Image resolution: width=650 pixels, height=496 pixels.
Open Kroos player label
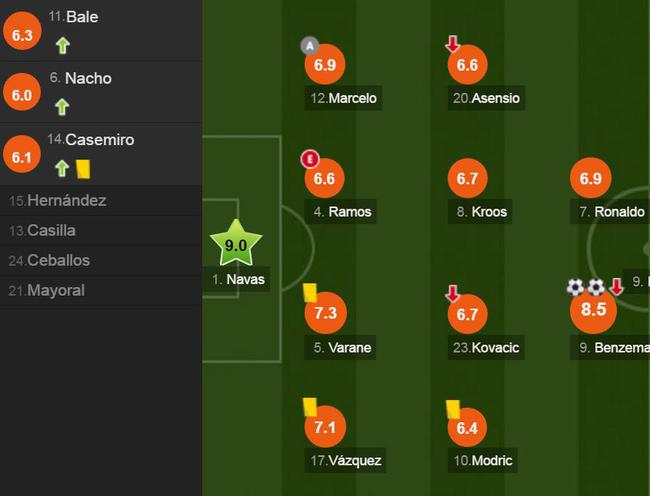pyautogui.click(x=480, y=212)
